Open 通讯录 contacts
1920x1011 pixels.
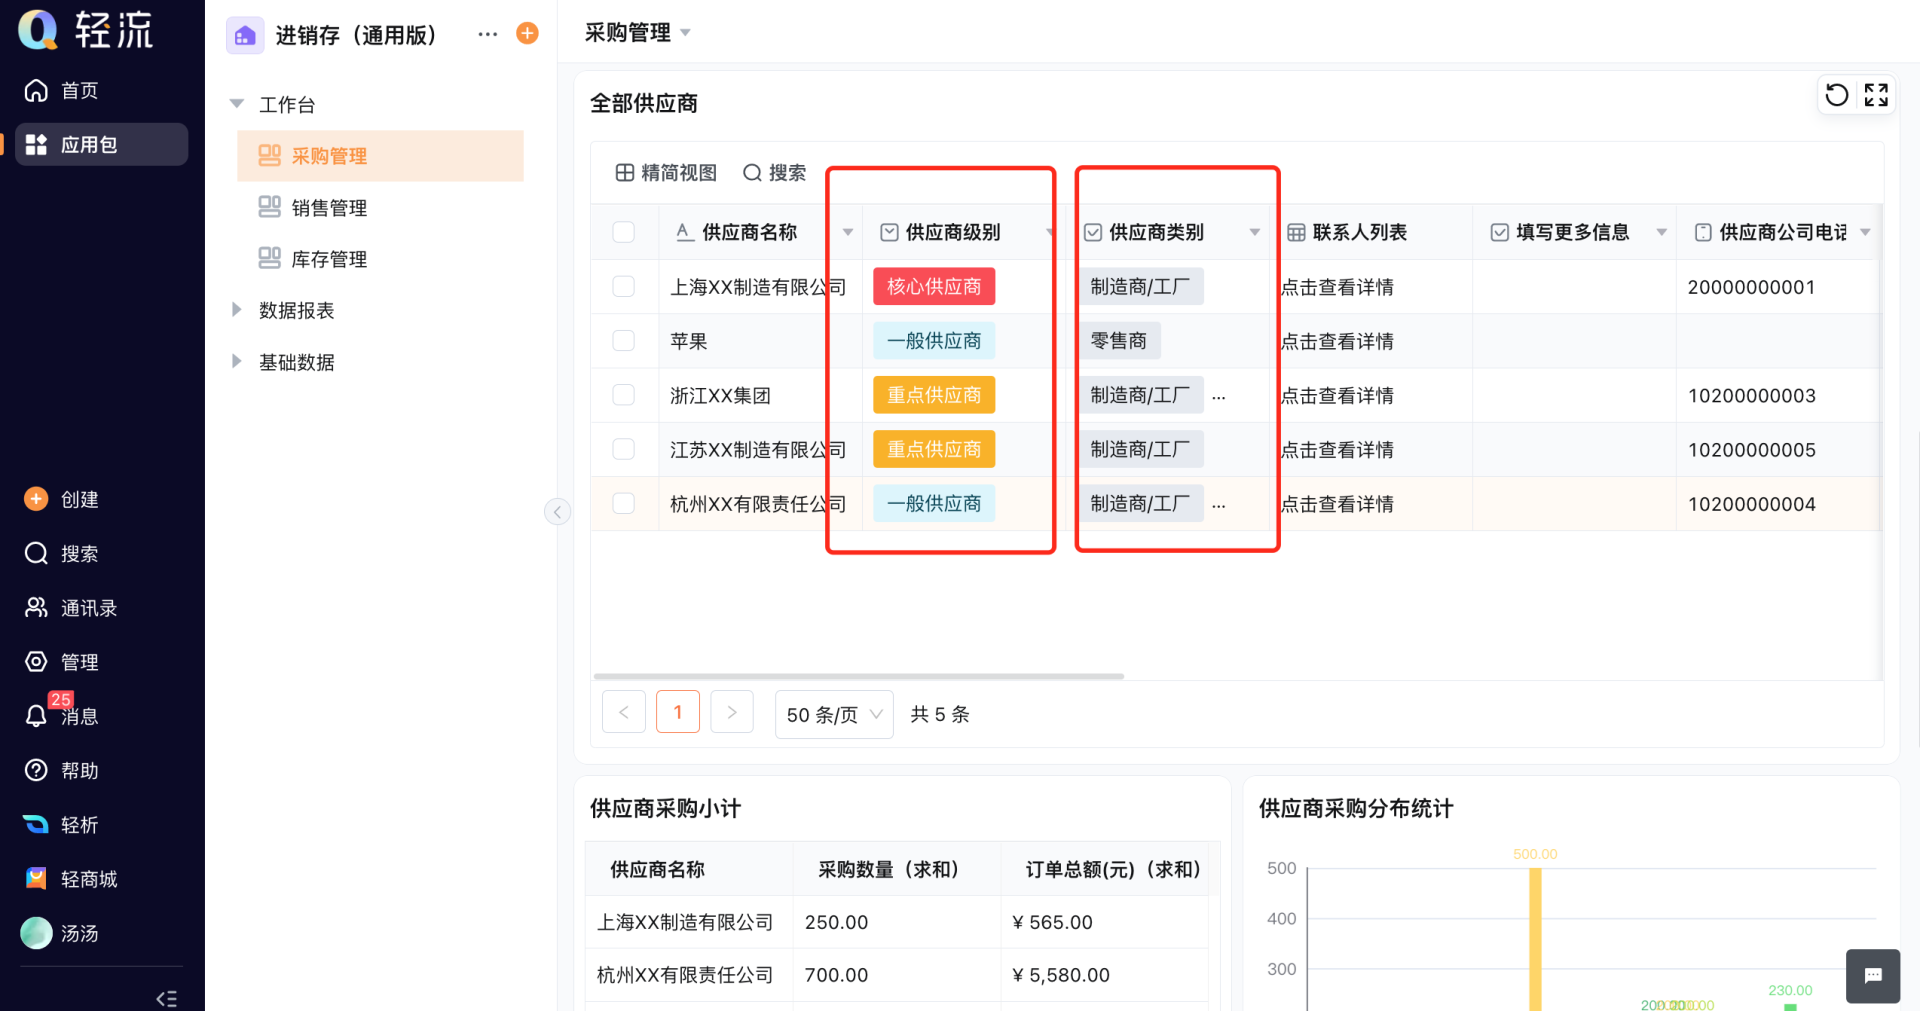(71, 607)
